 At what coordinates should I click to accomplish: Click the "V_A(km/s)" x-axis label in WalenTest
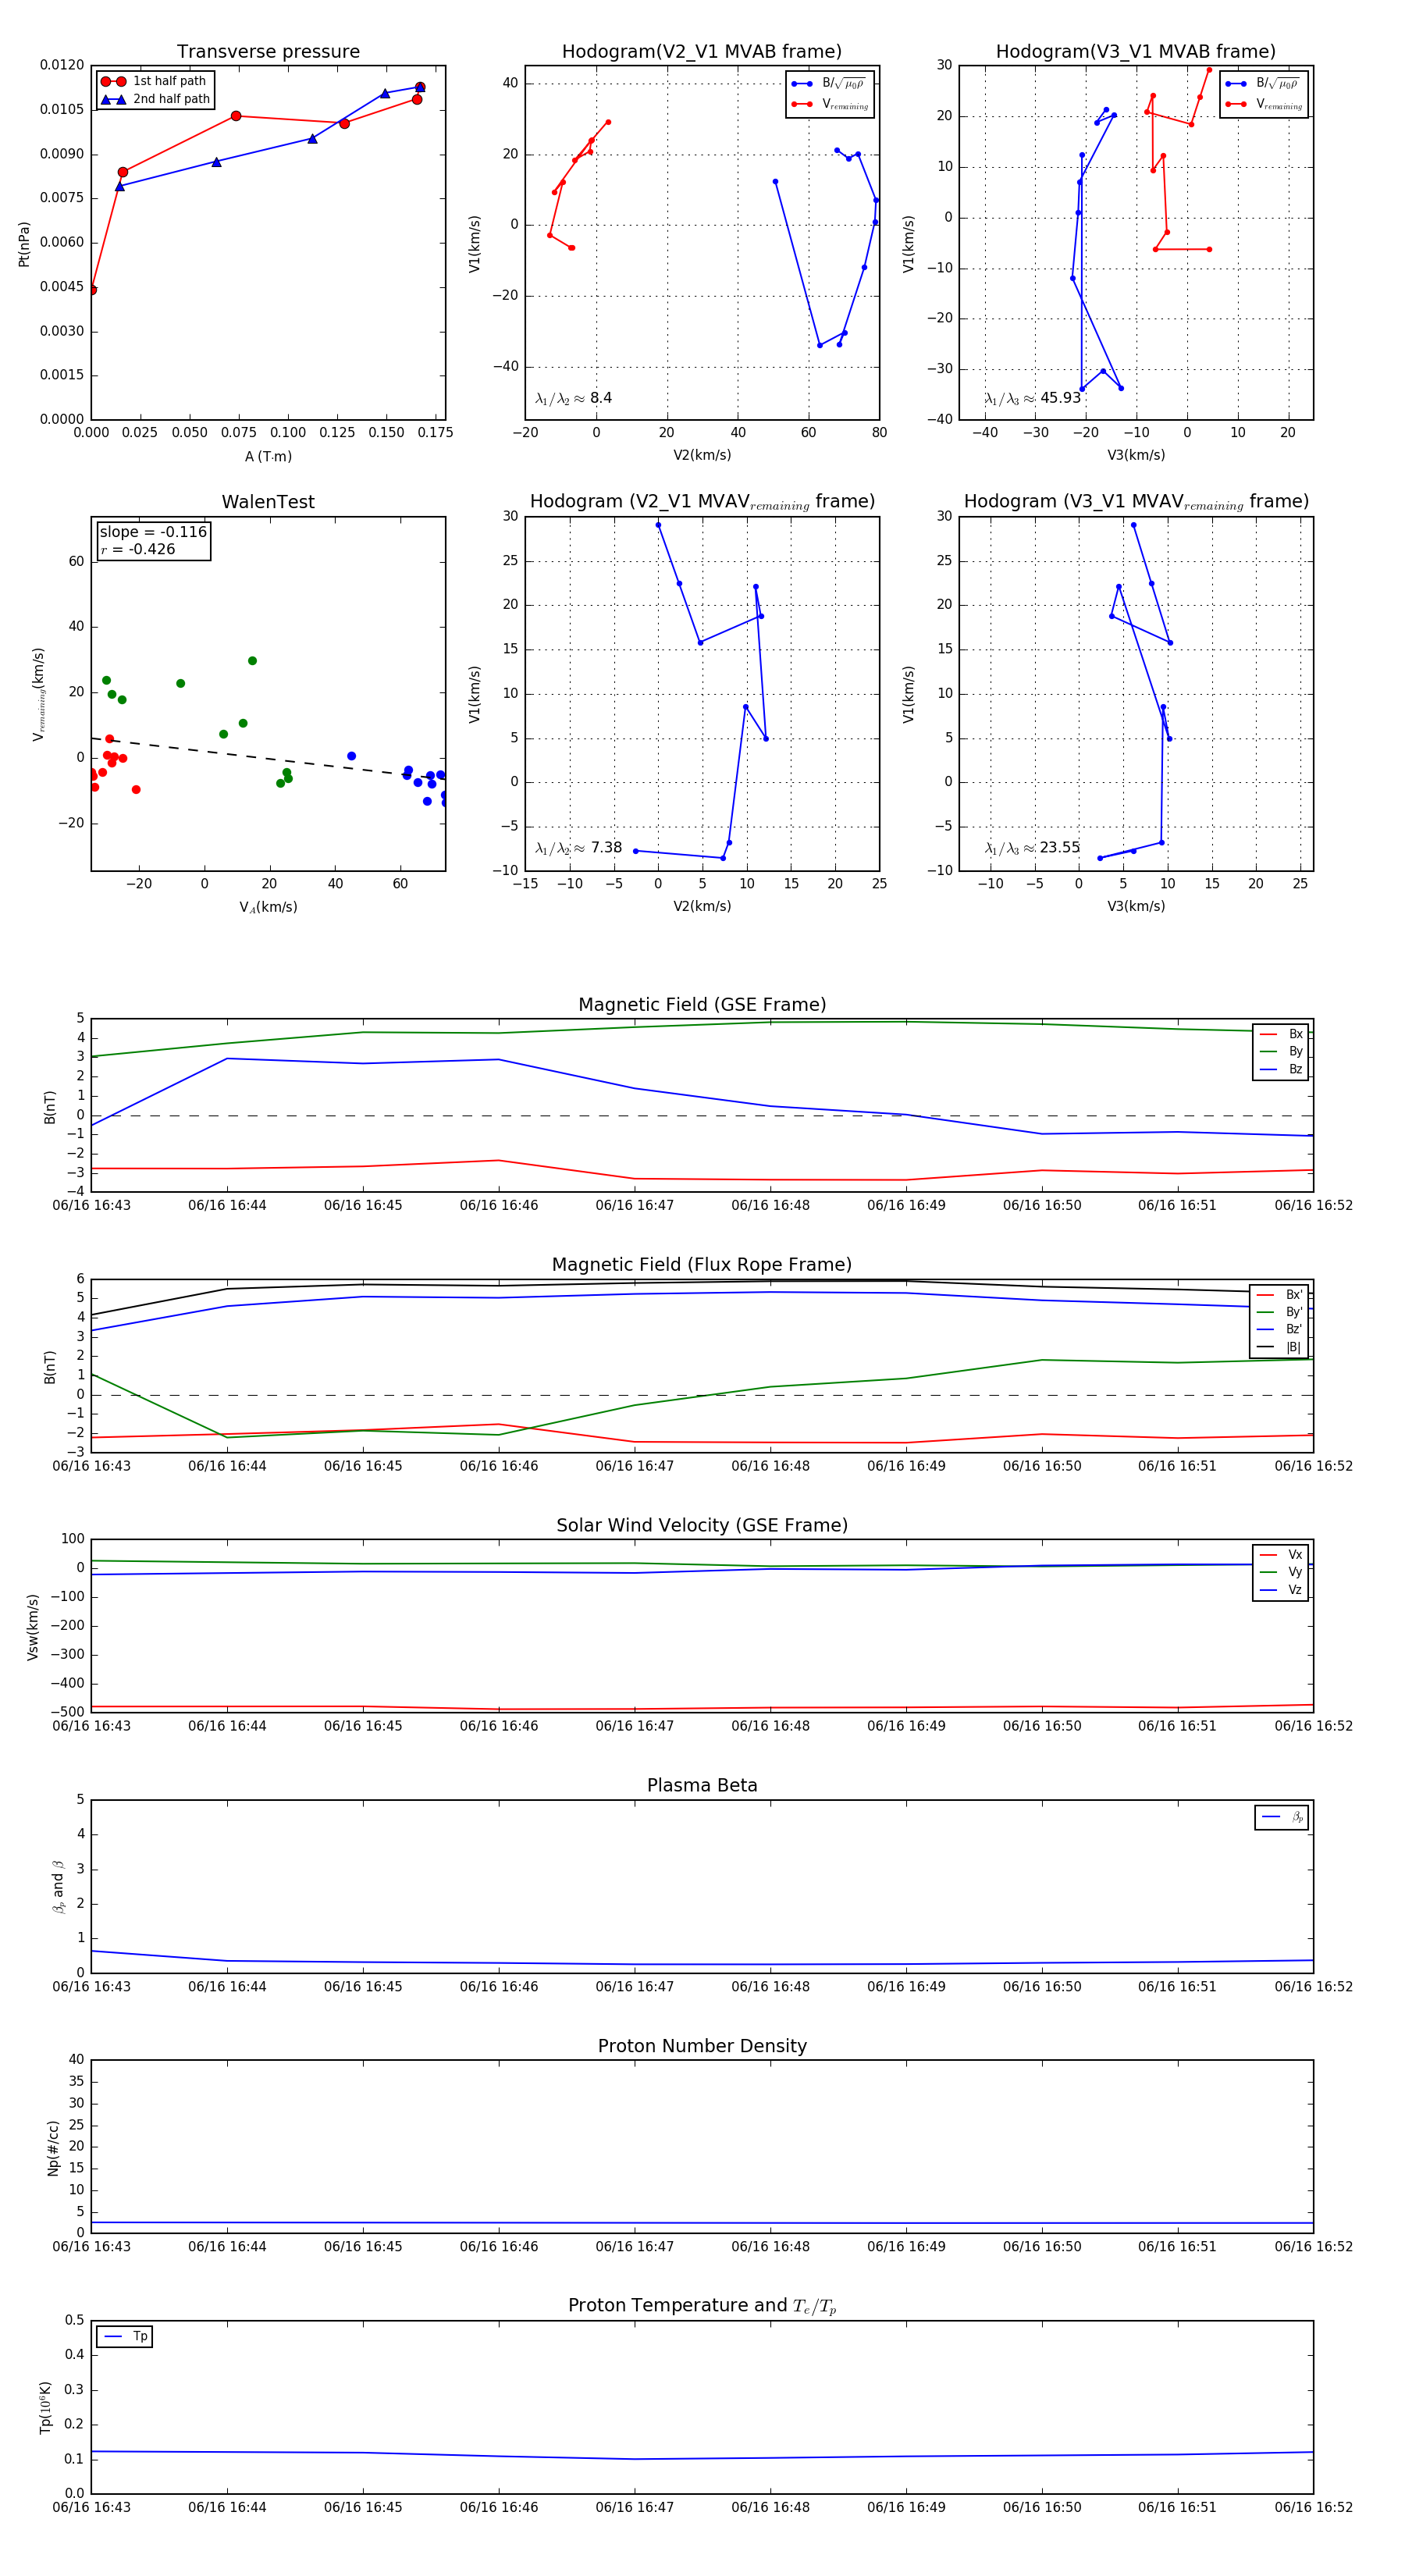tap(268, 908)
